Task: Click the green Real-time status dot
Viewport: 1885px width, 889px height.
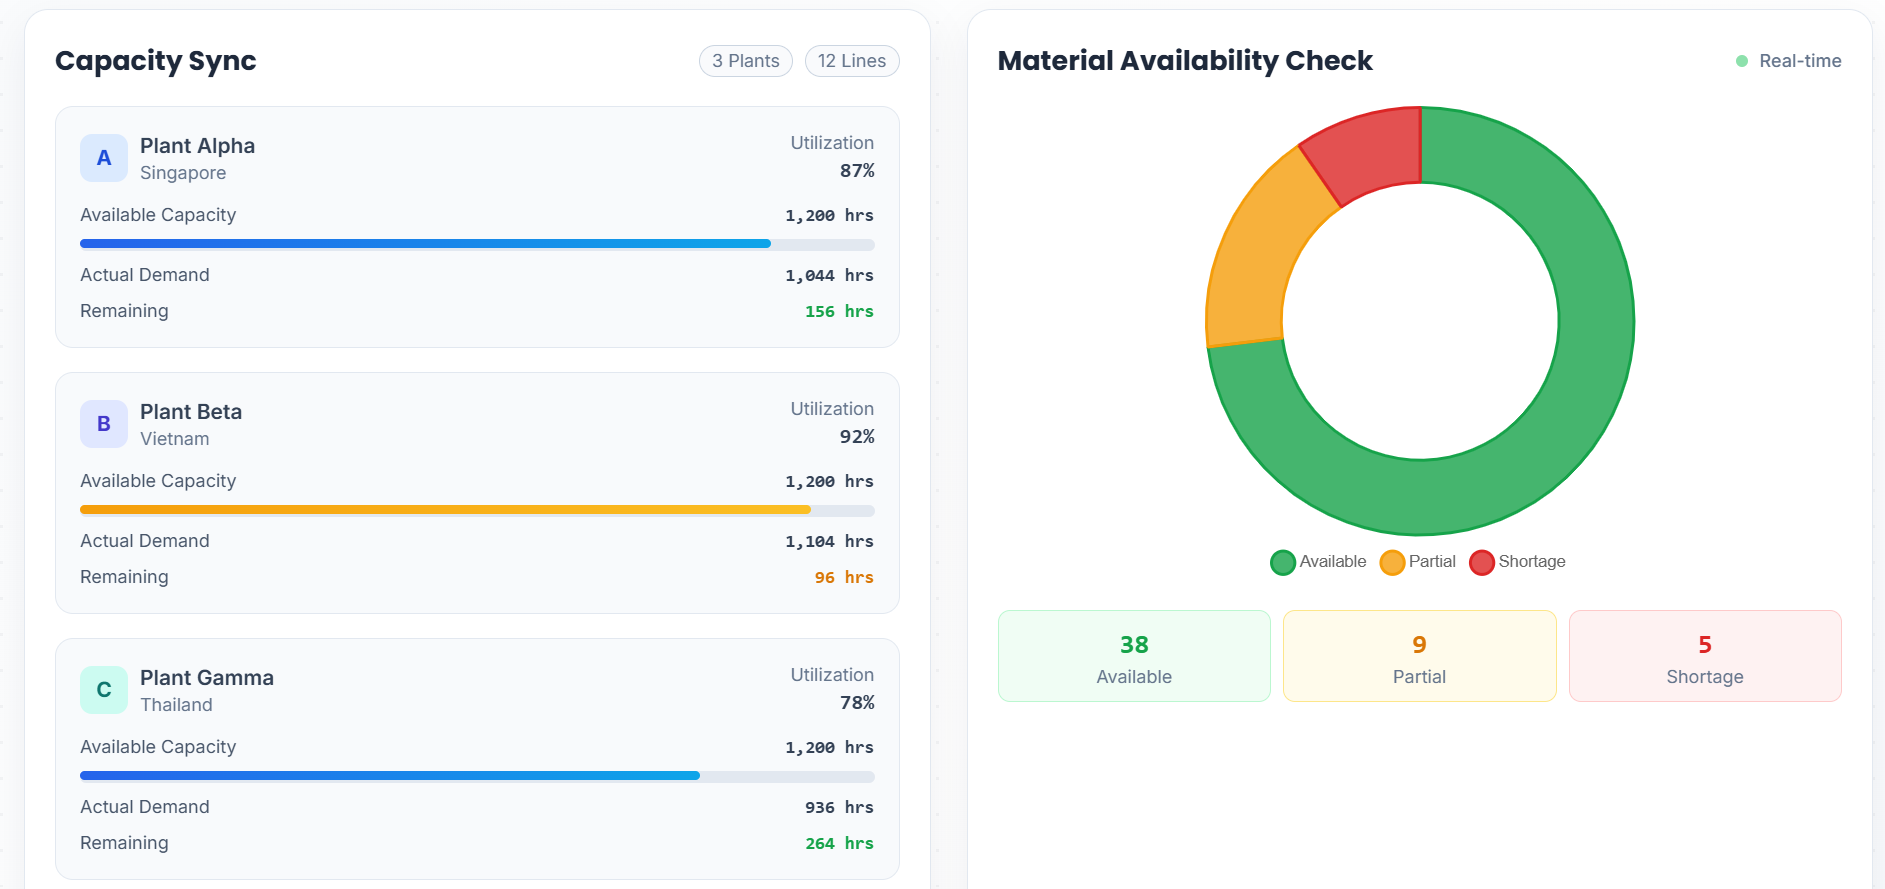Action: [x=1741, y=61]
